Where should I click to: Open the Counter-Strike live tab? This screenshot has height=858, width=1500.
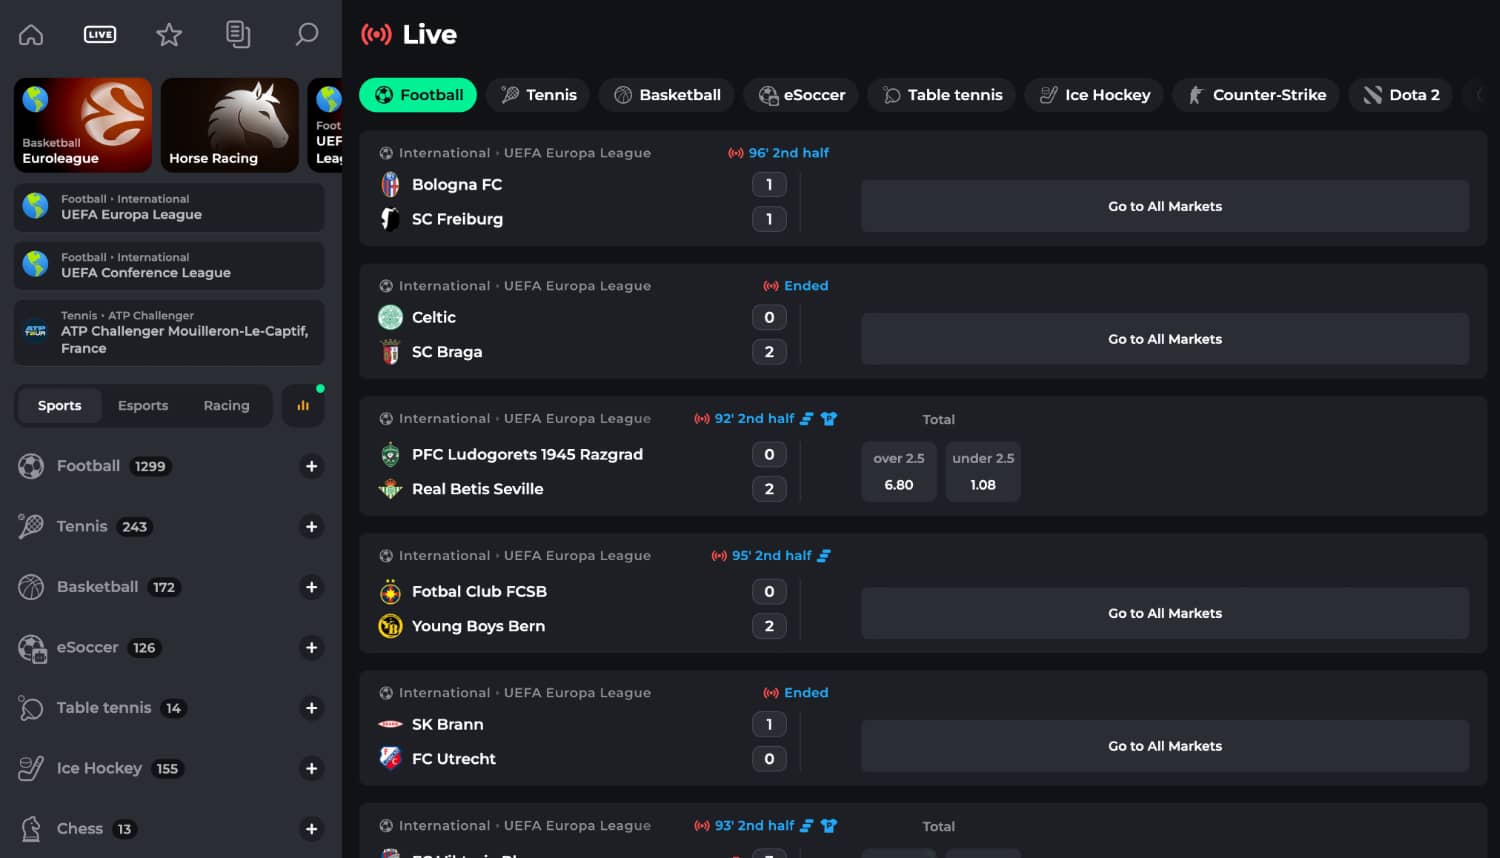point(1255,94)
